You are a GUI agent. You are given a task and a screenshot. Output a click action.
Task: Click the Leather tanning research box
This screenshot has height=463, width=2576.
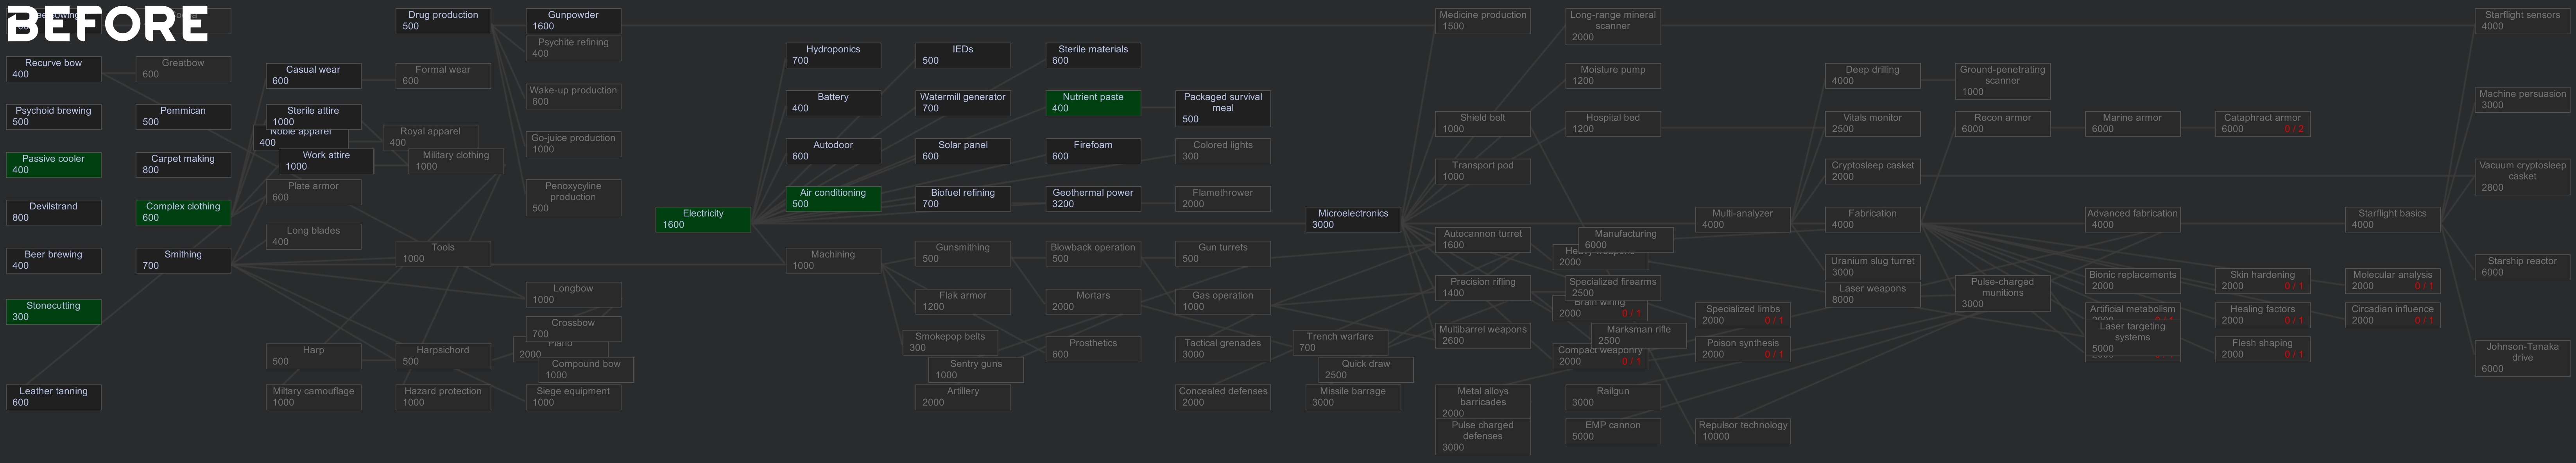coord(53,397)
